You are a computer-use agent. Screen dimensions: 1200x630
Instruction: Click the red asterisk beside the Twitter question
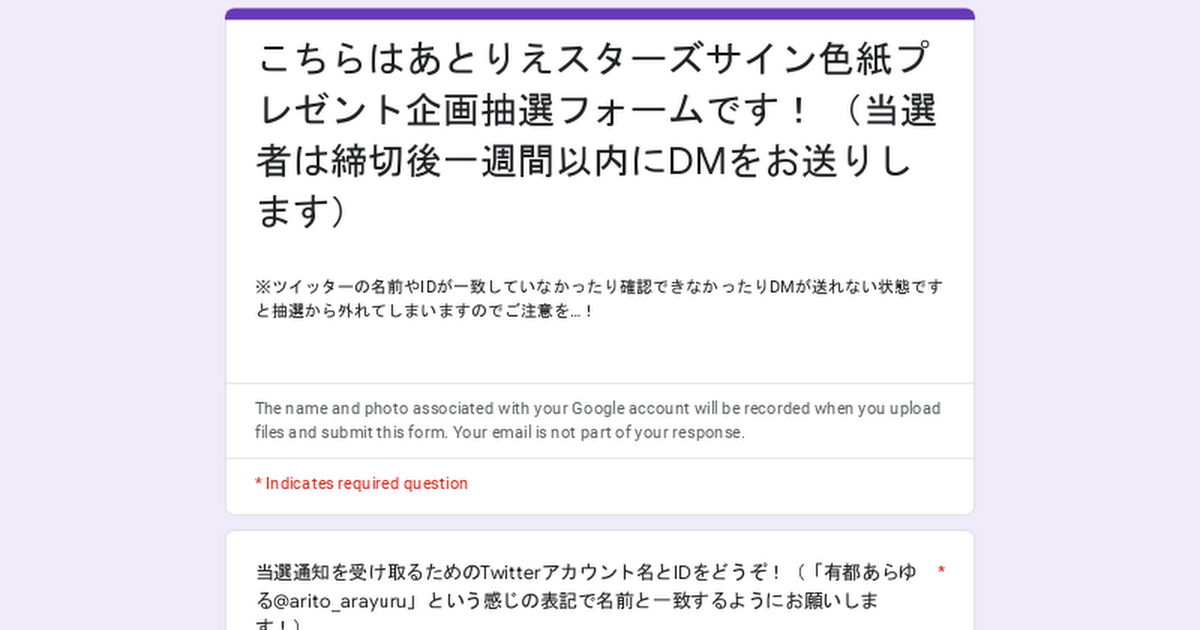pos(941,572)
